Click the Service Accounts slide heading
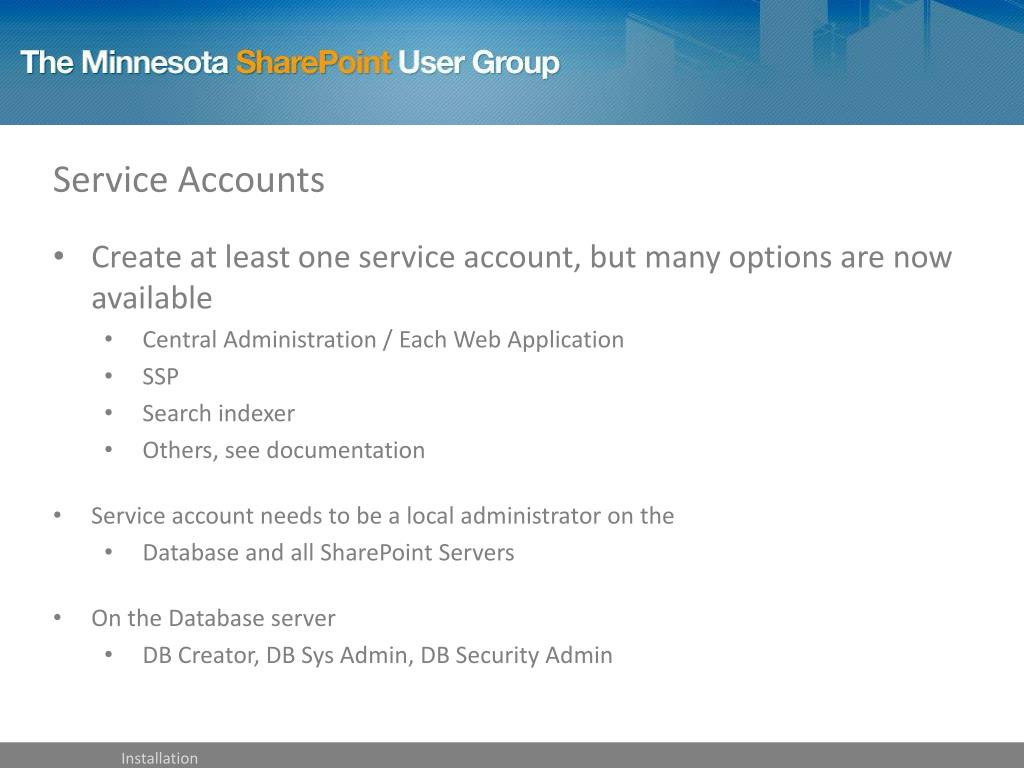 click(189, 180)
